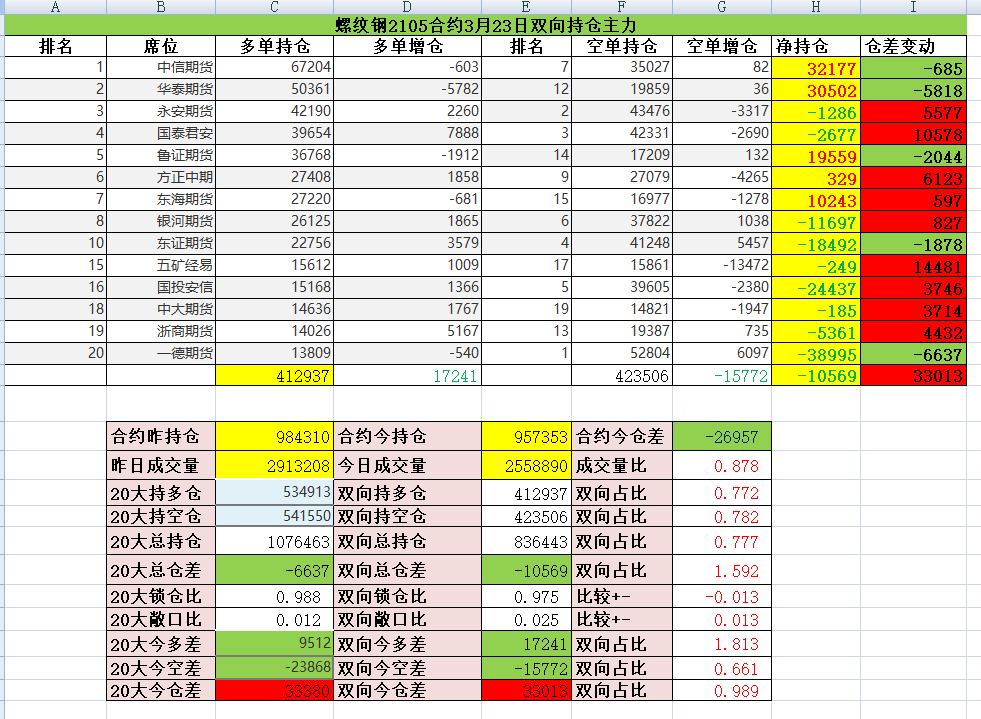Select the 今日成交量 value 2558890
The width and height of the screenshot is (981, 719).
click(526, 465)
